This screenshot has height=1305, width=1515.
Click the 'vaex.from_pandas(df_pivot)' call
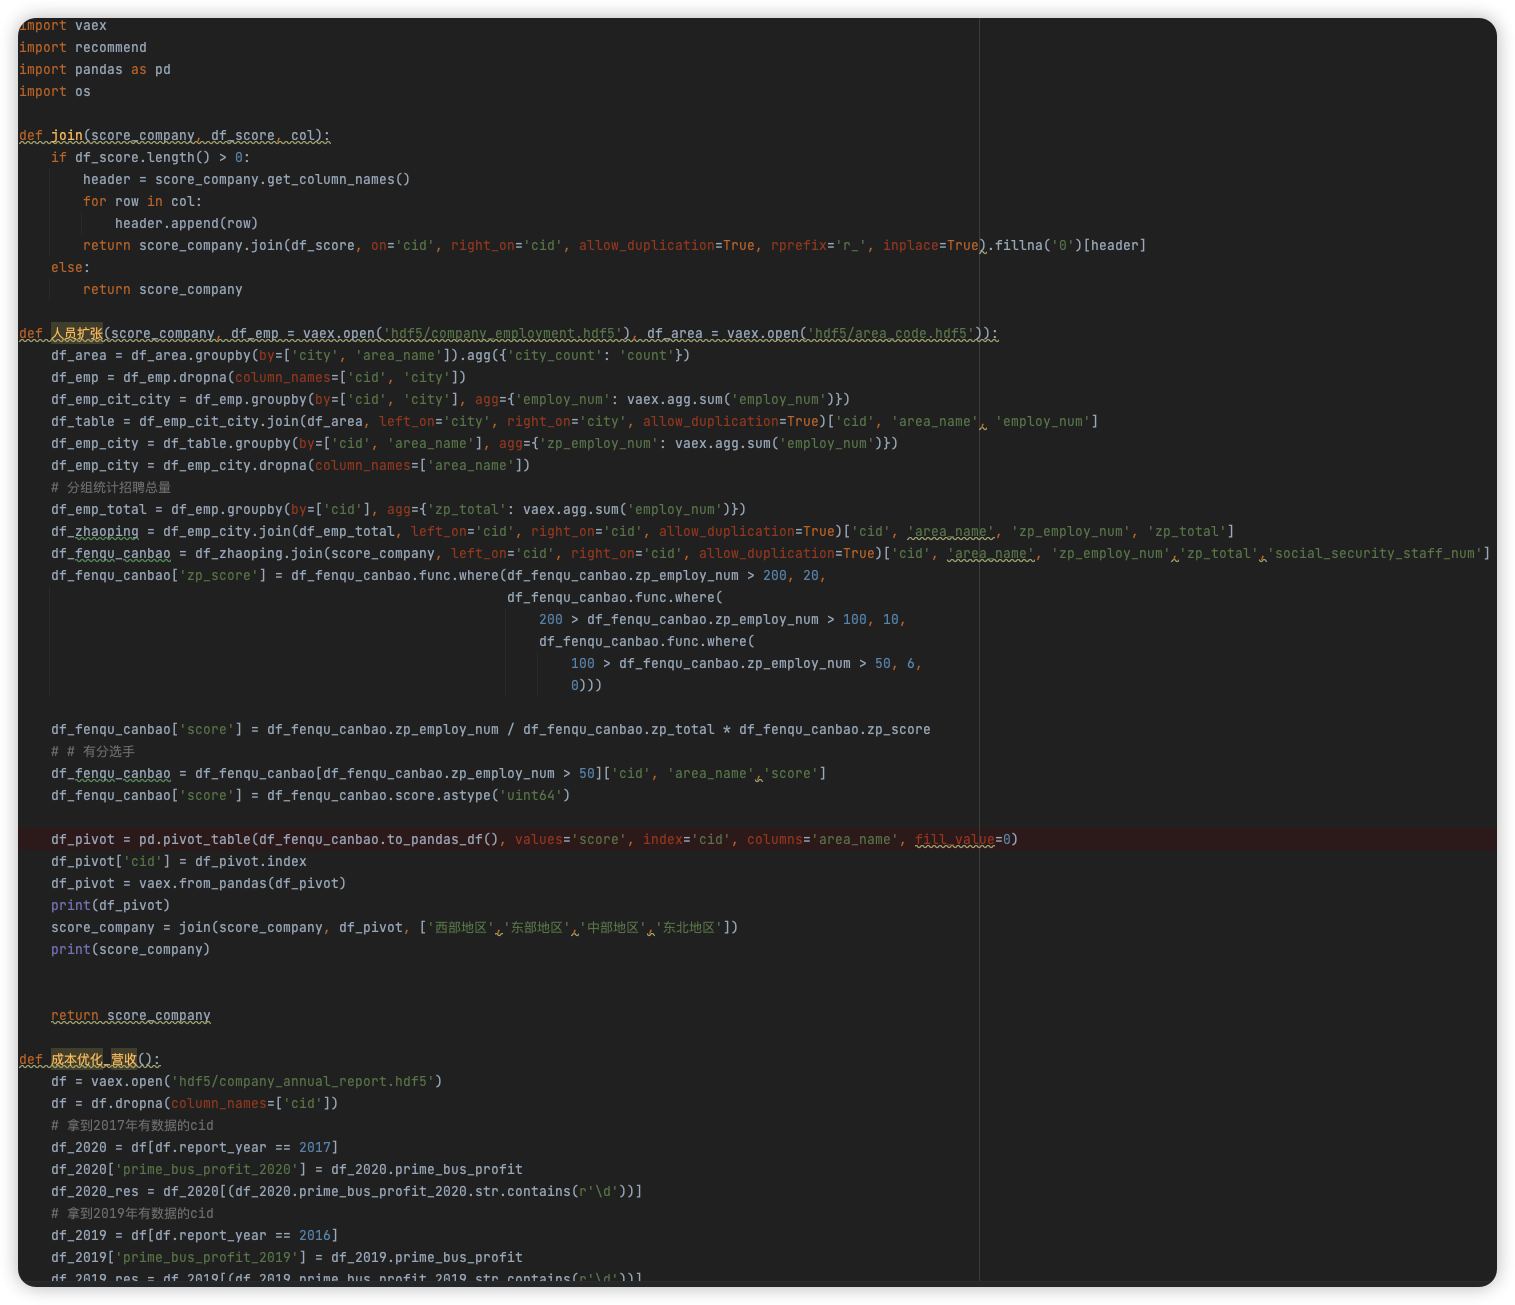click(243, 884)
